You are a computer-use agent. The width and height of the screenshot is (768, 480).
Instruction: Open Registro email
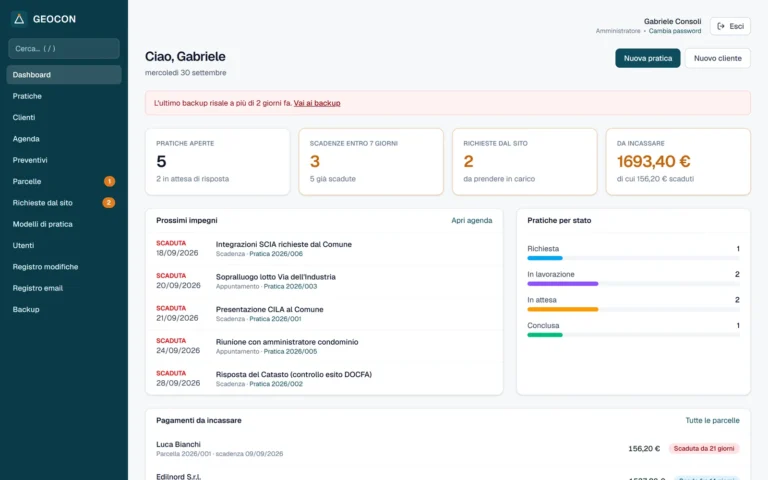[64, 288]
